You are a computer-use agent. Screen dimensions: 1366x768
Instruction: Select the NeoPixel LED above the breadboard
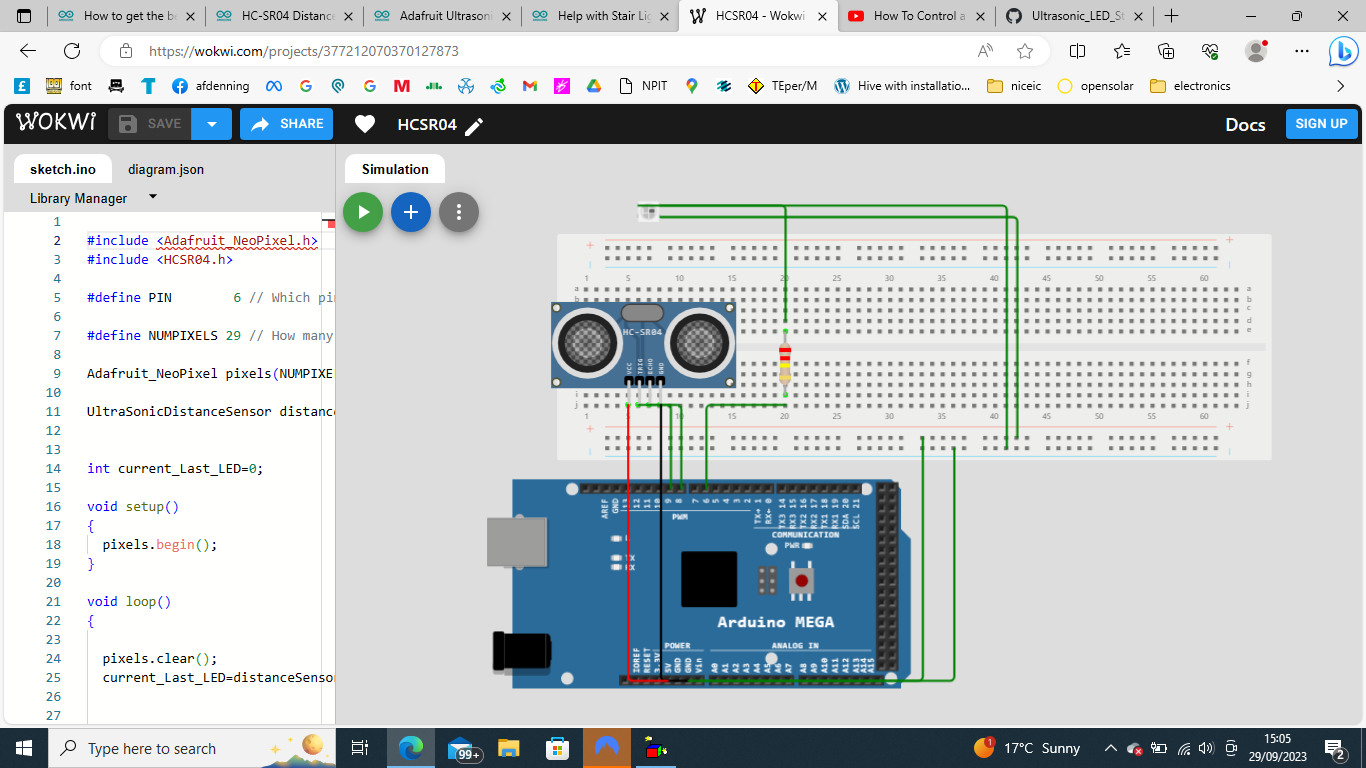648,211
